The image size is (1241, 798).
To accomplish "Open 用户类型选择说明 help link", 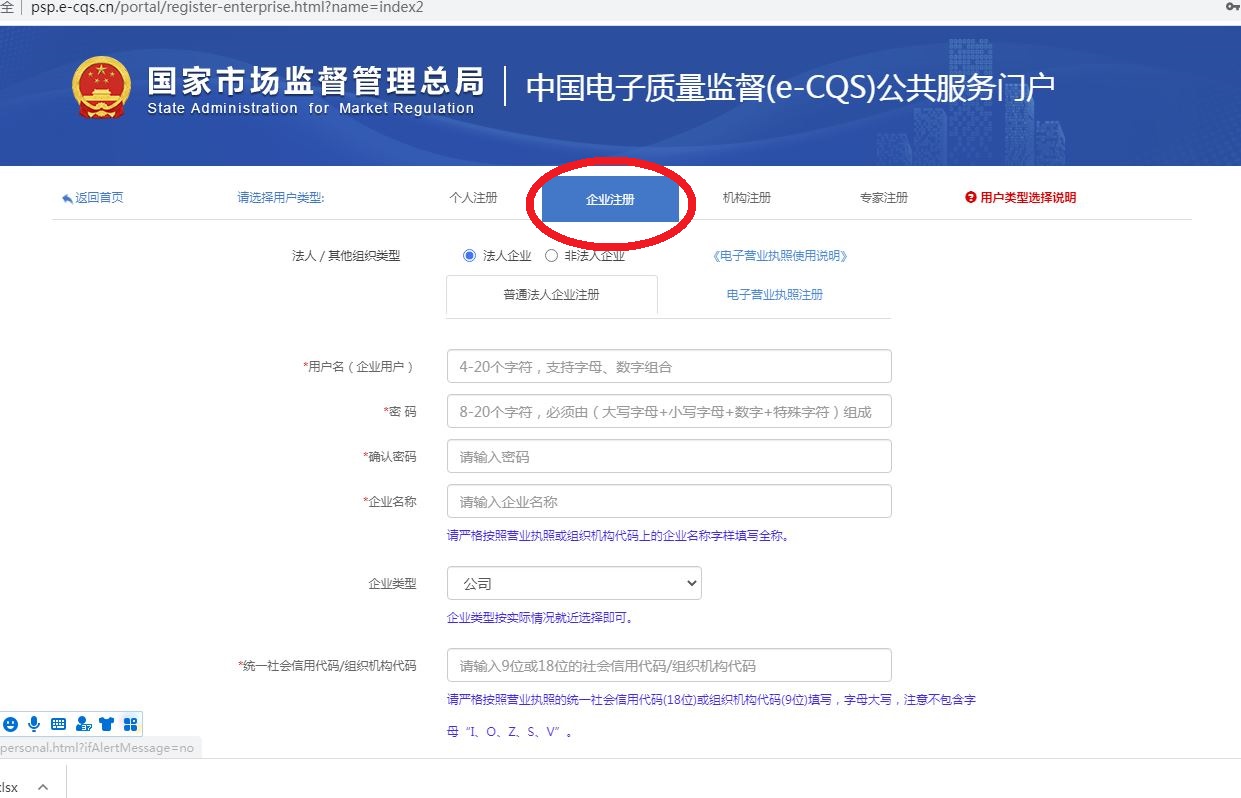I will (x=1020, y=198).
